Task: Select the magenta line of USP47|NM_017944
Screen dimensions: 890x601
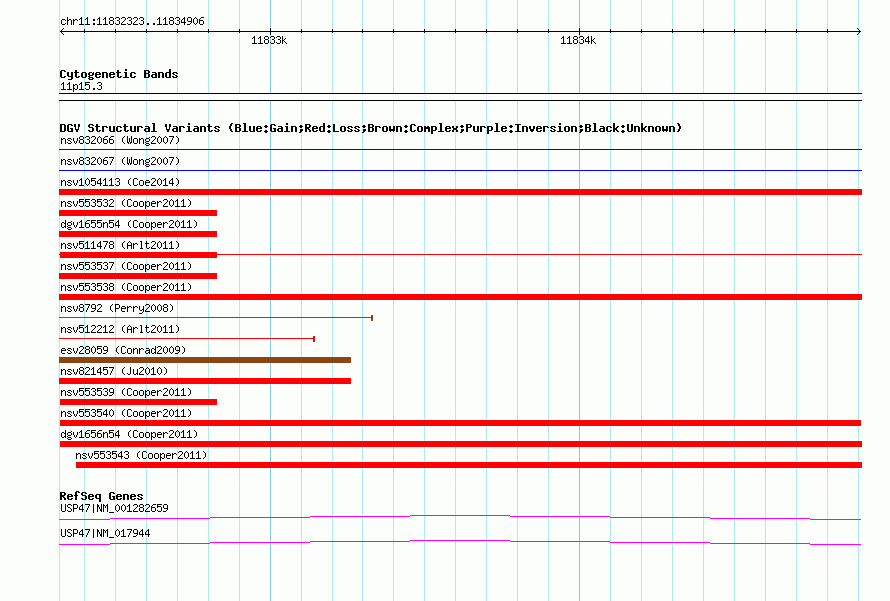Action: pos(460,543)
